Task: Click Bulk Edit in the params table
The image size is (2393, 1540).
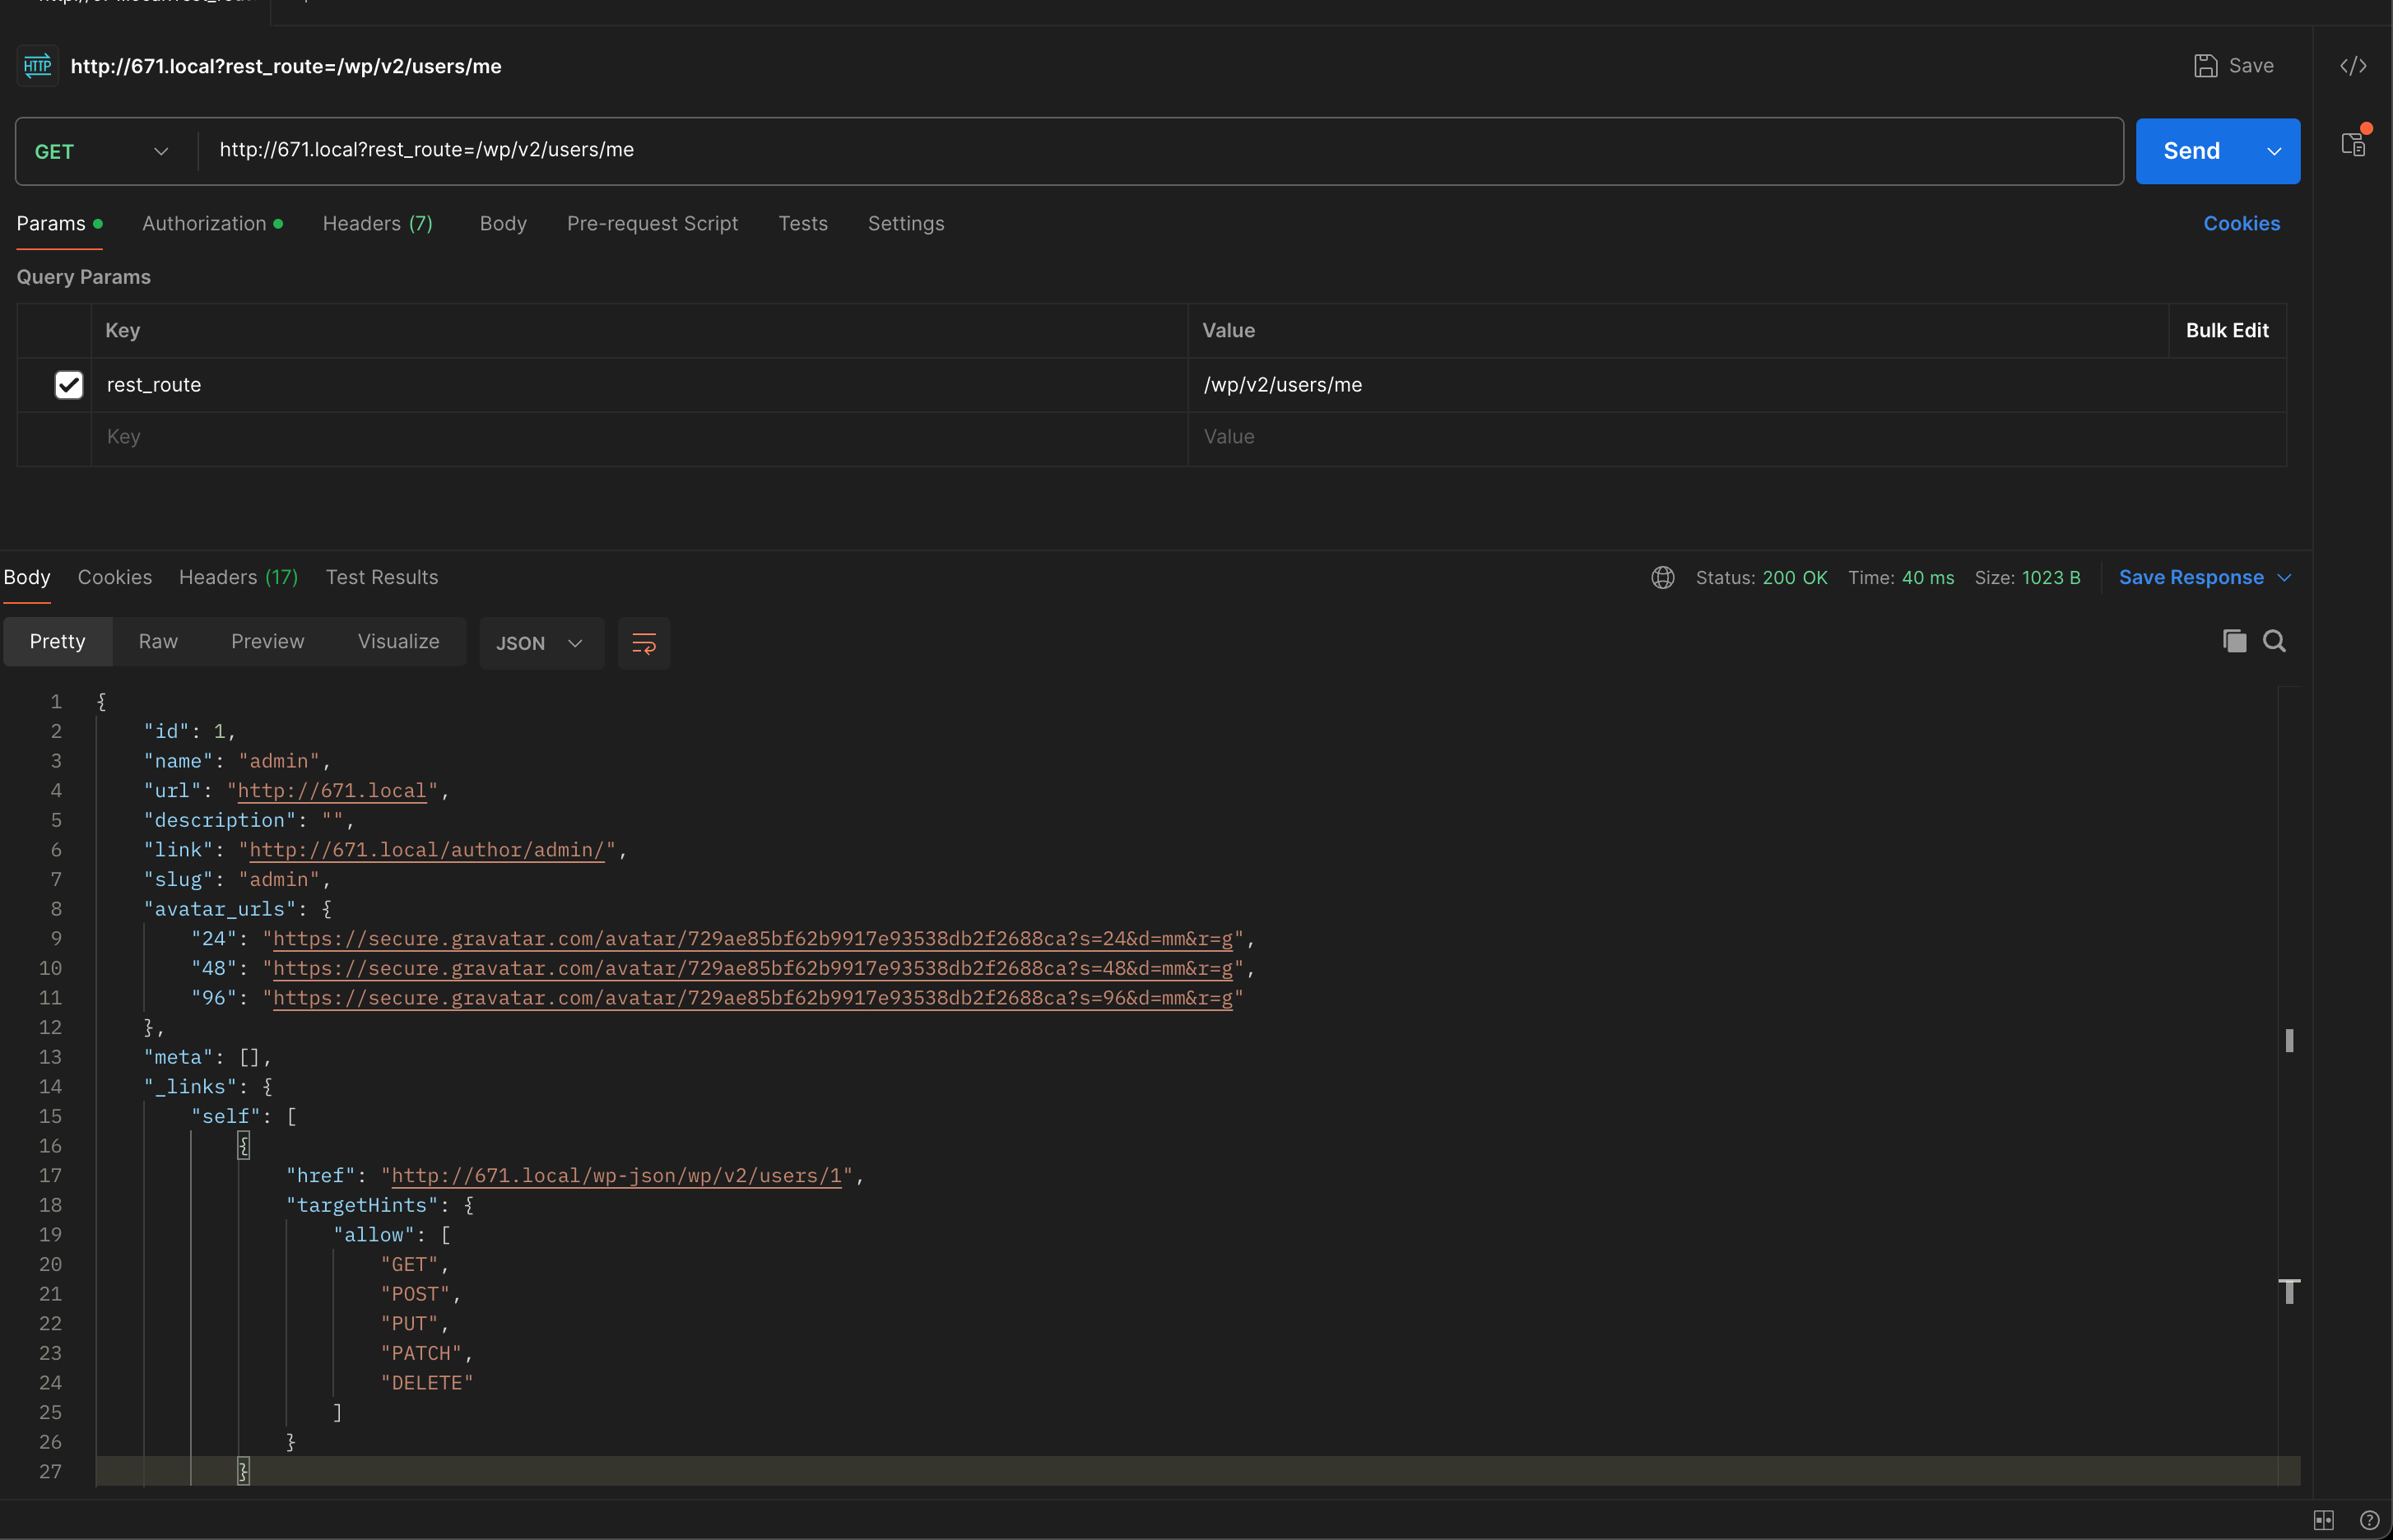Action: (x=2226, y=331)
